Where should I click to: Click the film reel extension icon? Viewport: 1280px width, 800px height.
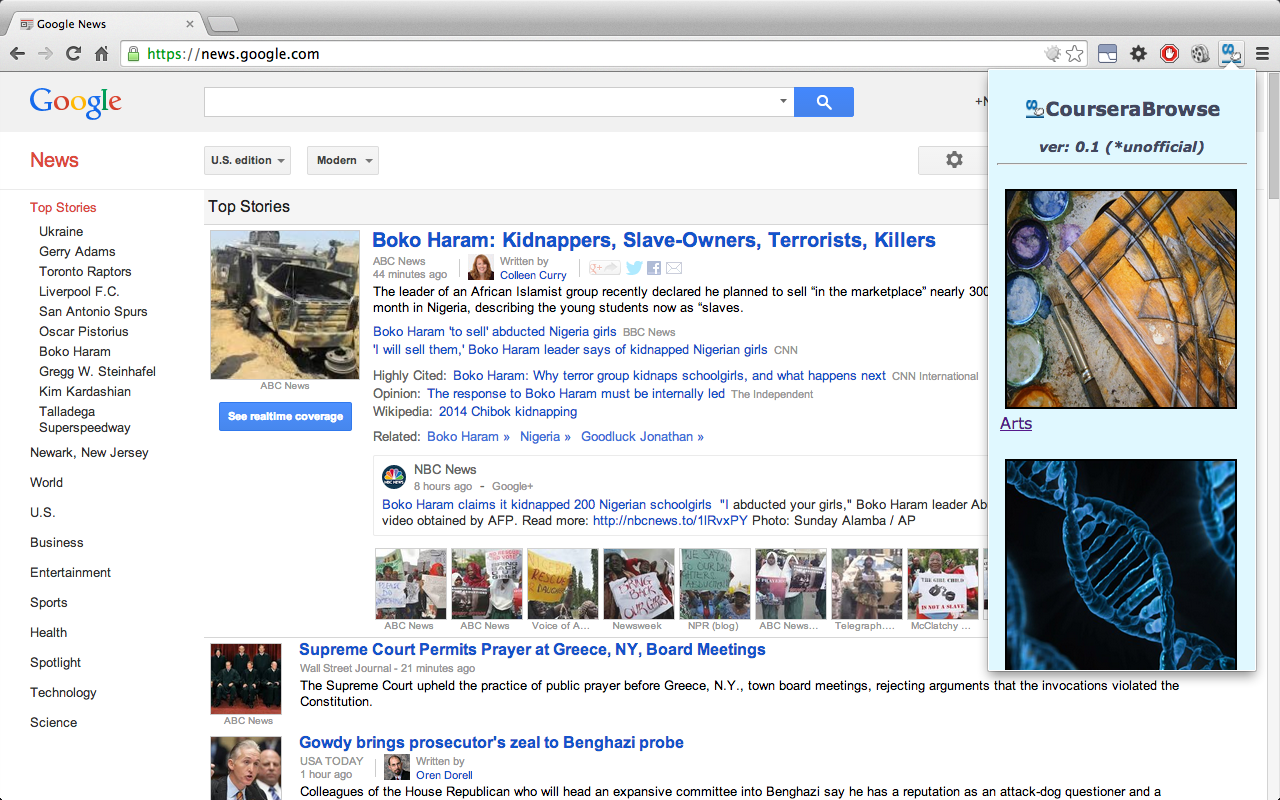pos(1200,54)
